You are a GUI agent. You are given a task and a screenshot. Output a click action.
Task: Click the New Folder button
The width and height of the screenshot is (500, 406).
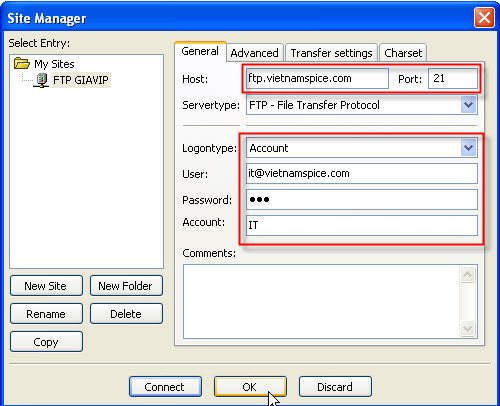pyautogui.click(x=126, y=286)
